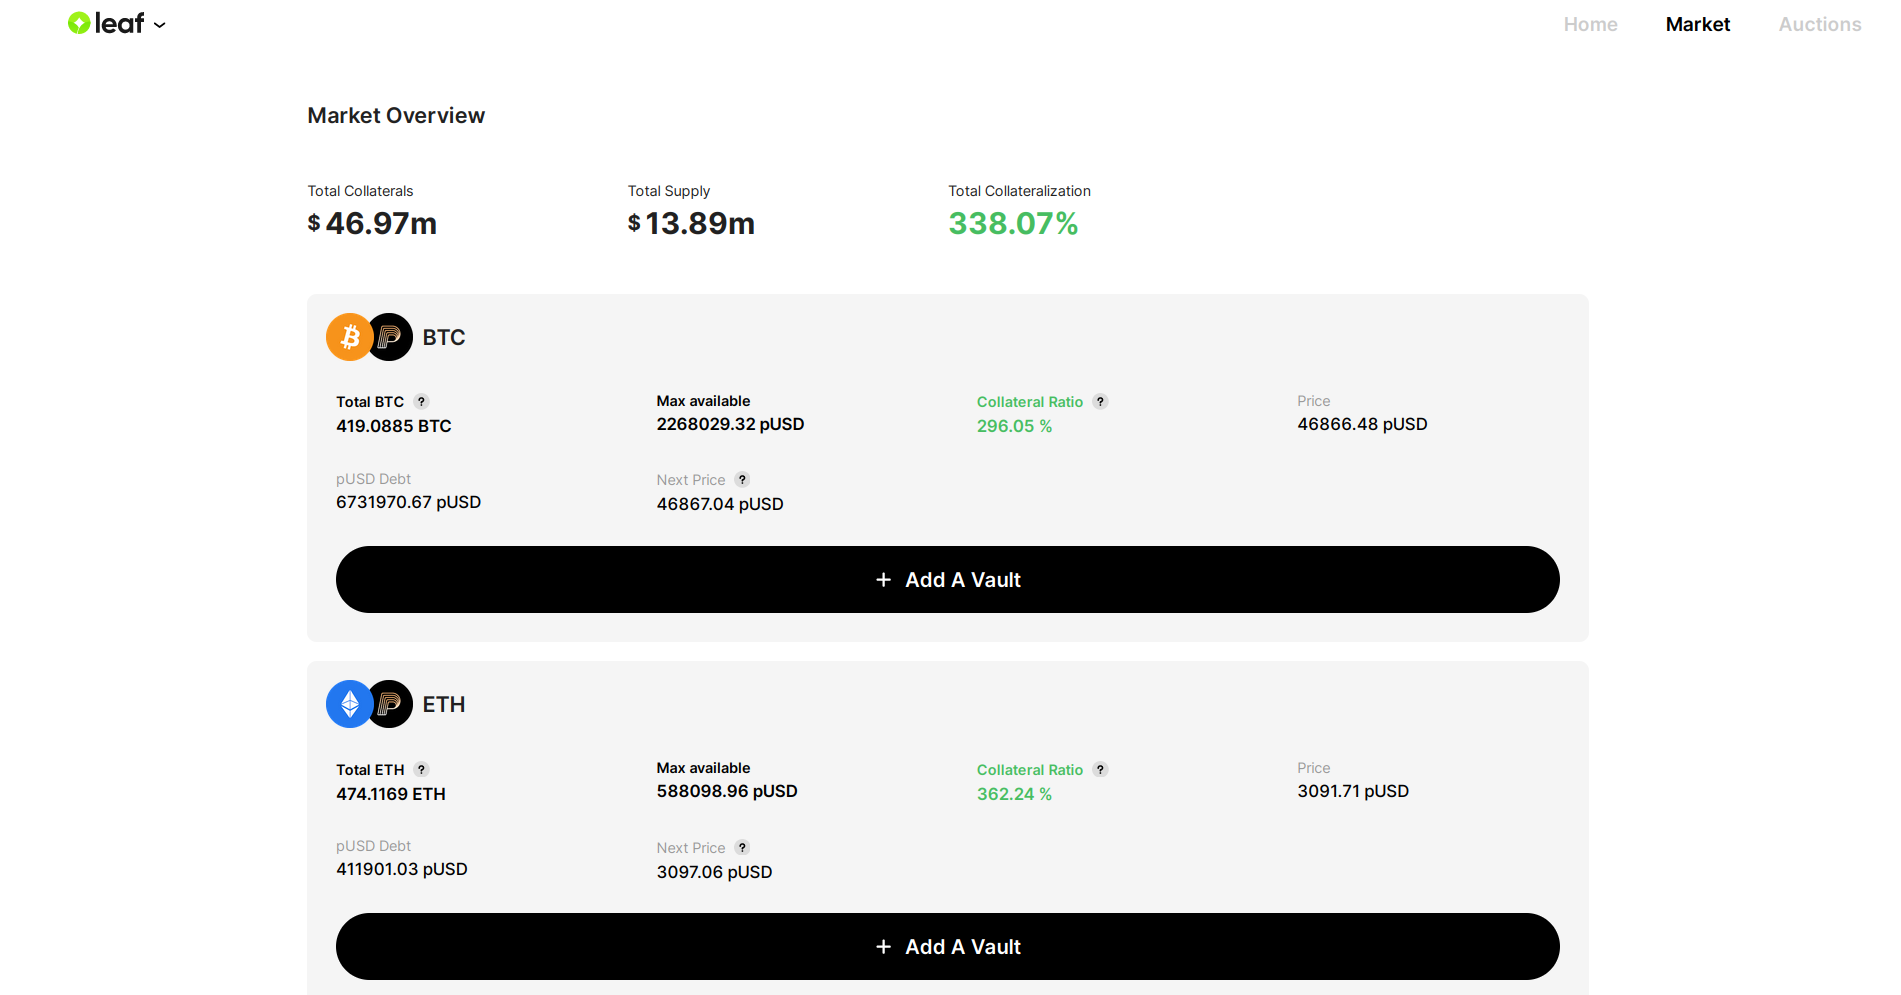Click the ETH Next Price question mark
Screen dimensions: 1901x995
pos(742,847)
